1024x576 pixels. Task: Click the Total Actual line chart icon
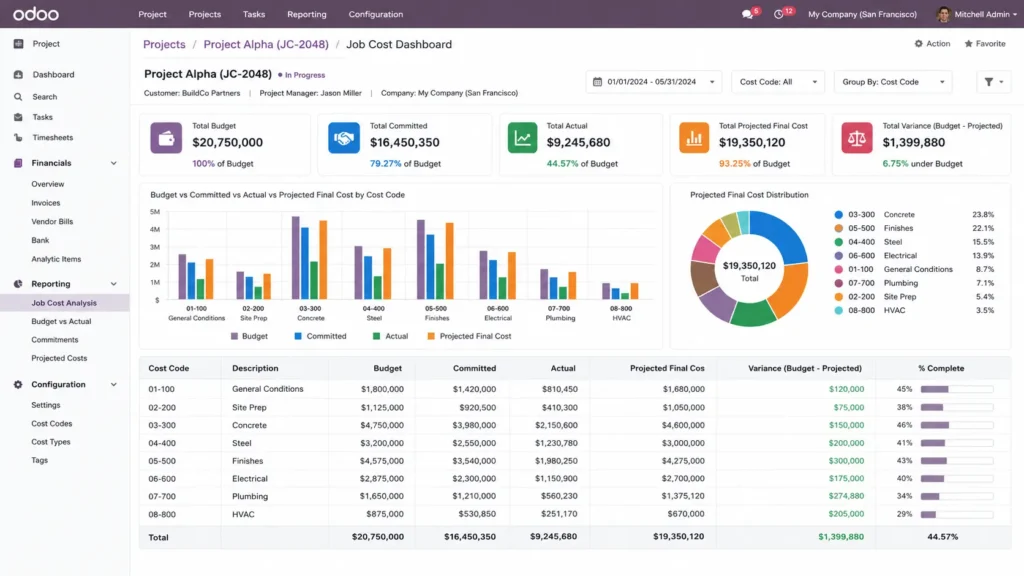(522, 138)
